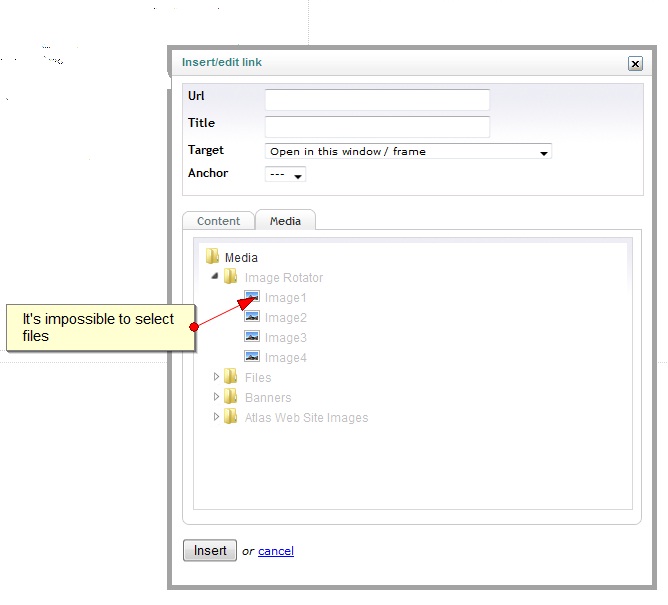Expand the Banners folder
The image size is (668, 605).
216,397
